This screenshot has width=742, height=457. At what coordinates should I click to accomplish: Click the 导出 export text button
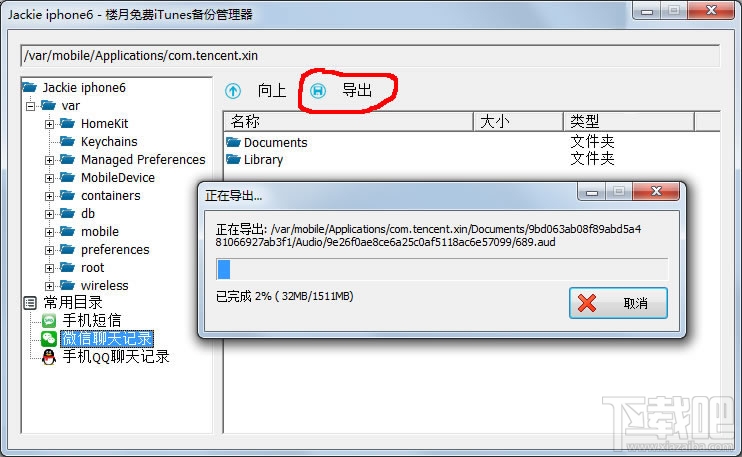(357, 90)
